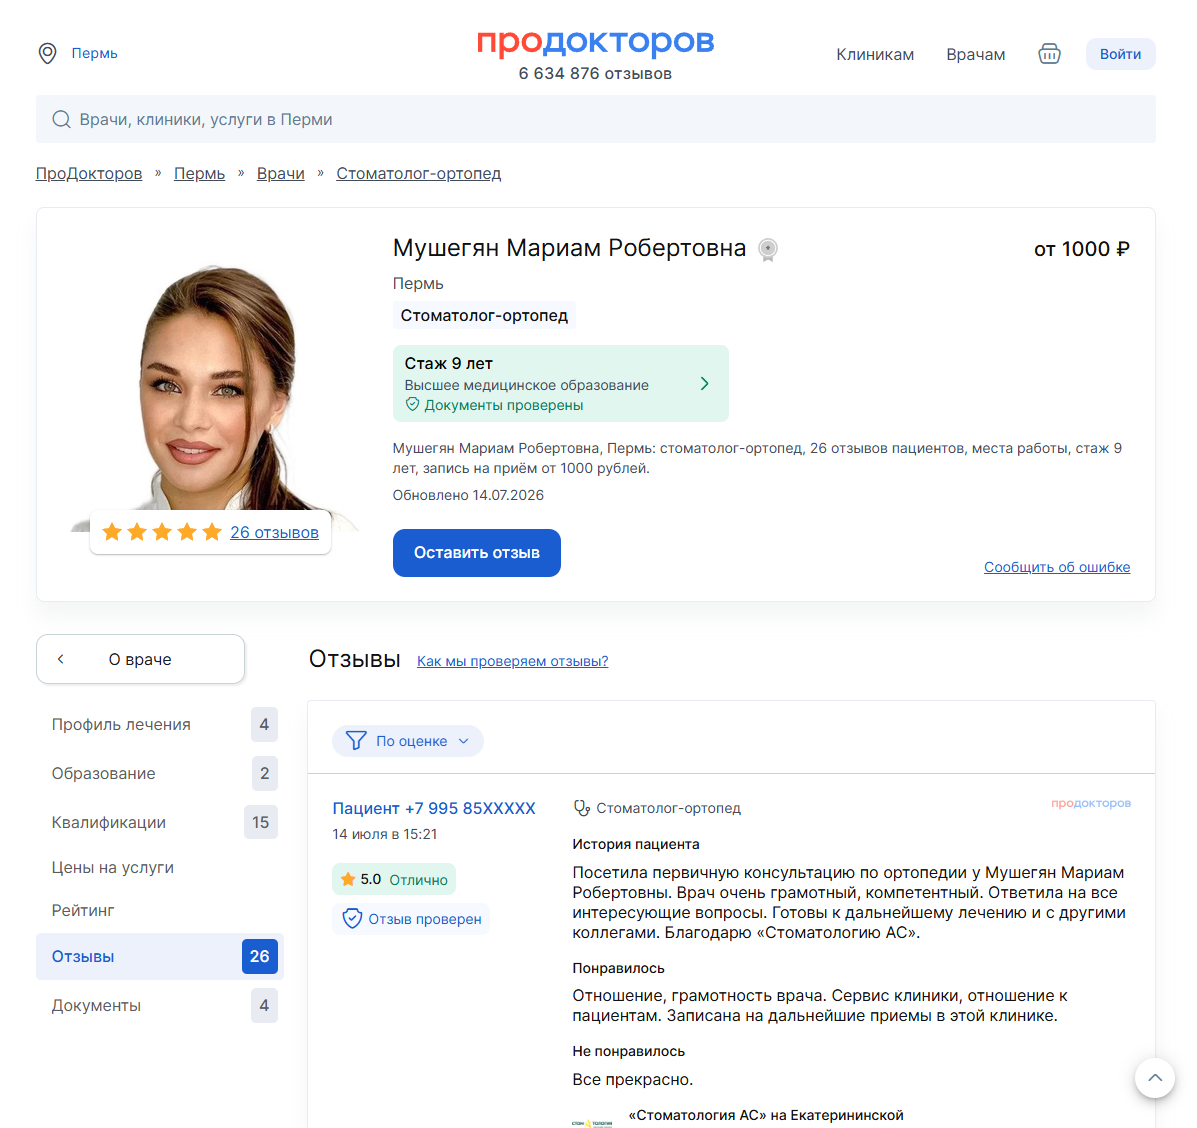
Task: Click the search magnifier icon
Action: (x=61, y=120)
